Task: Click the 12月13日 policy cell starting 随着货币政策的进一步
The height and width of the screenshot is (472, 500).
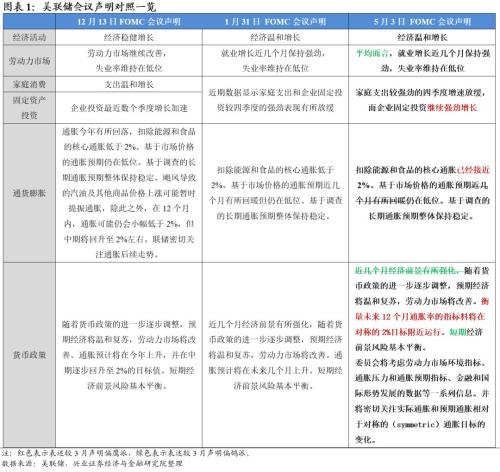Action: coord(129,355)
